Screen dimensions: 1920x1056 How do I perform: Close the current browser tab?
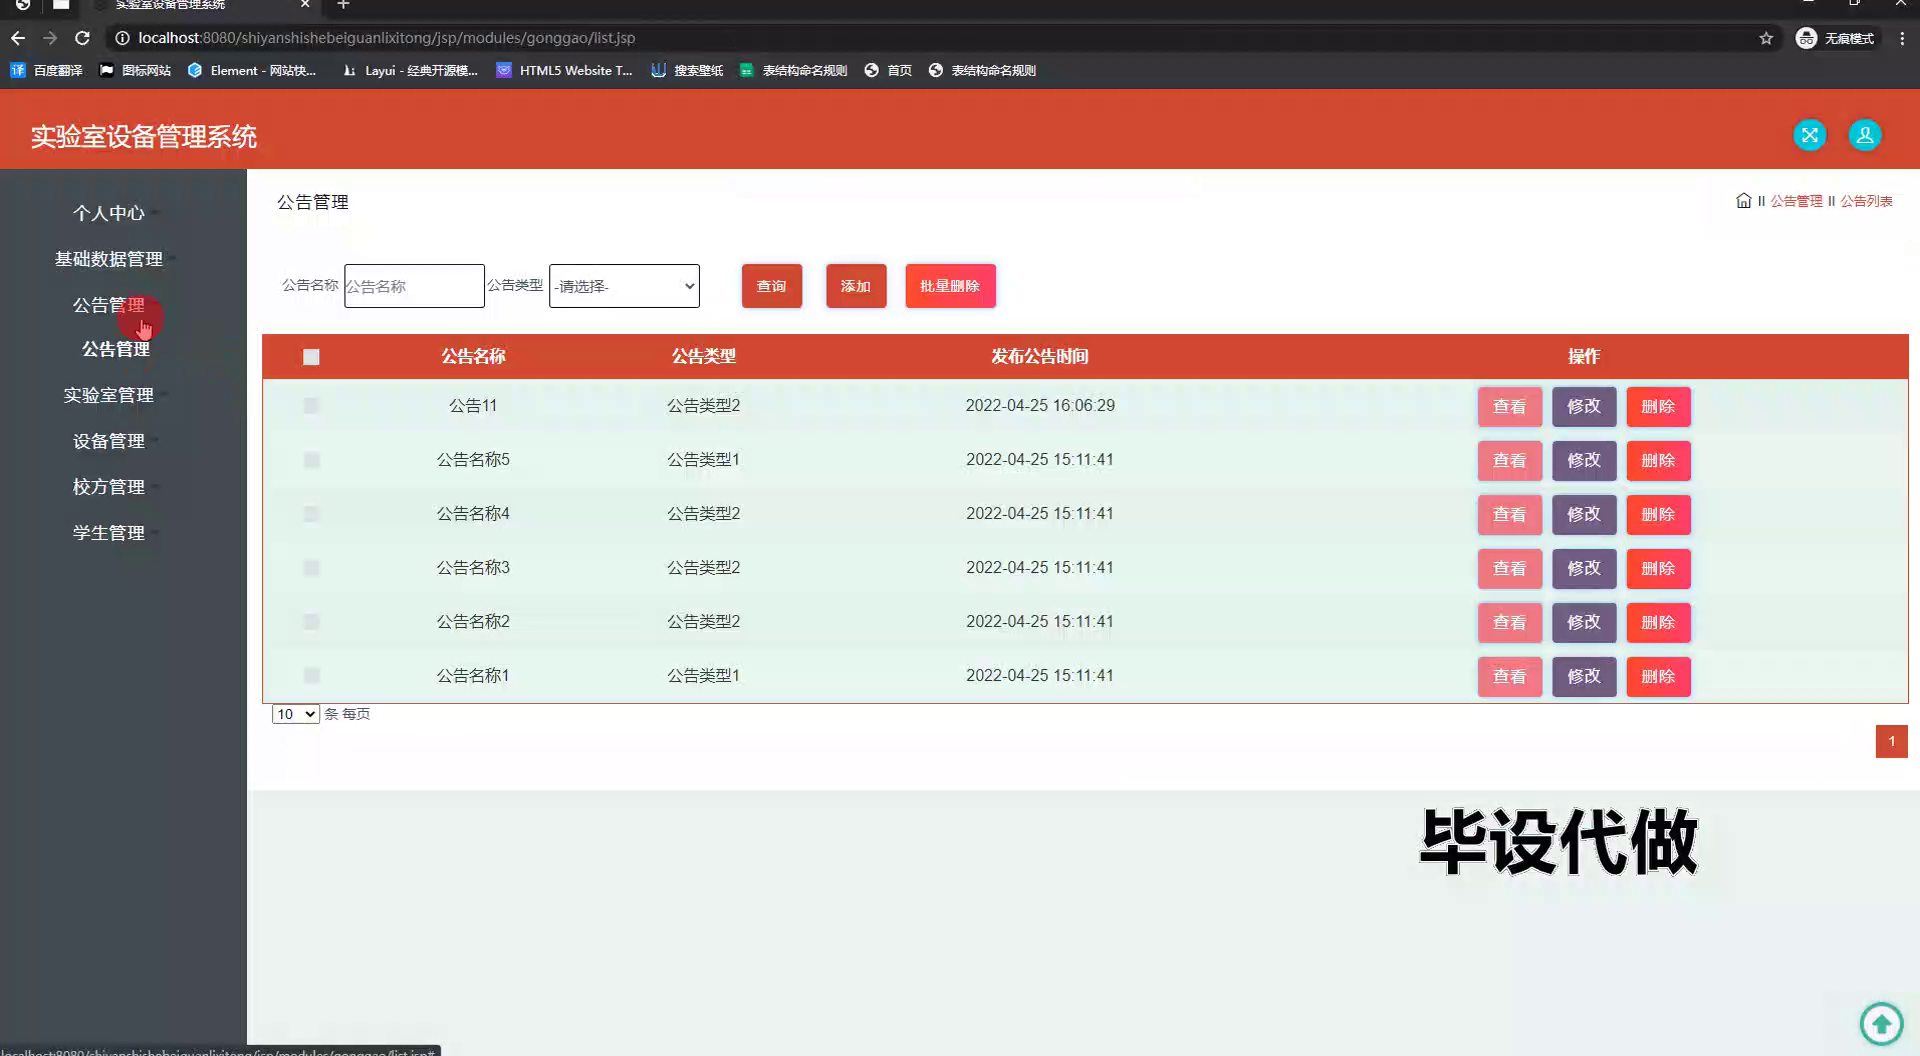point(305,5)
